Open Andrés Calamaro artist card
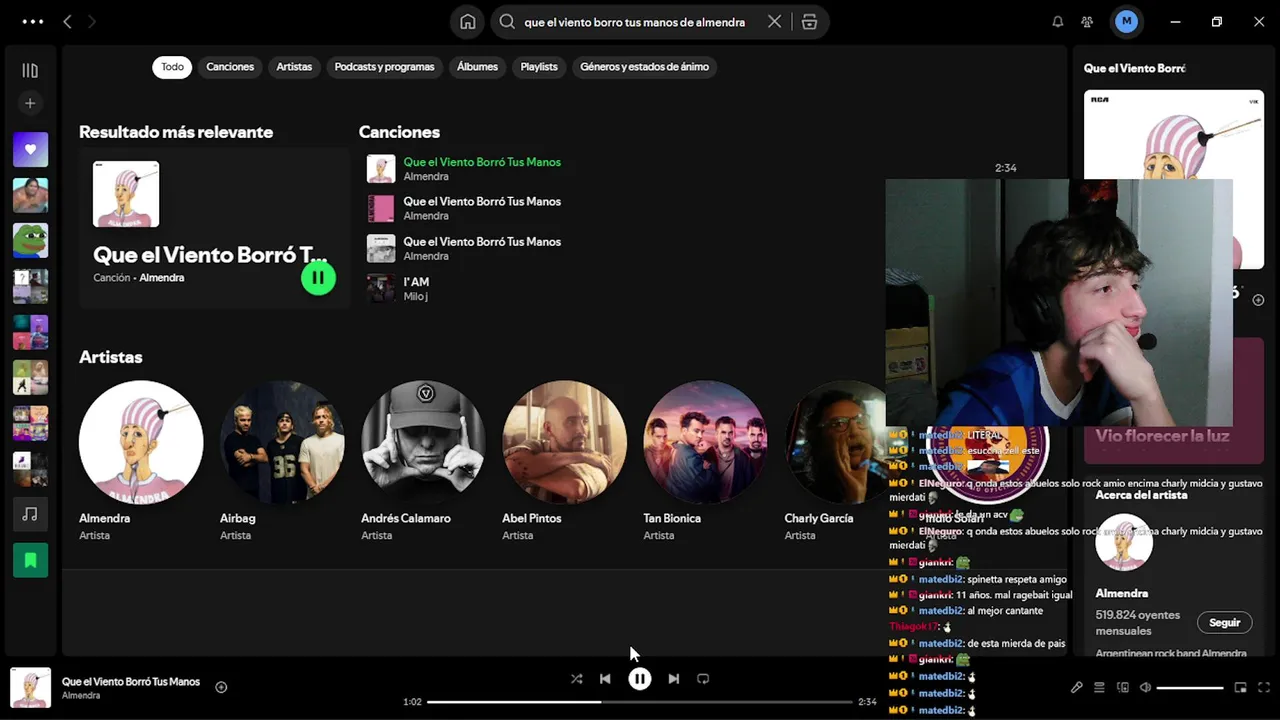 pos(423,462)
